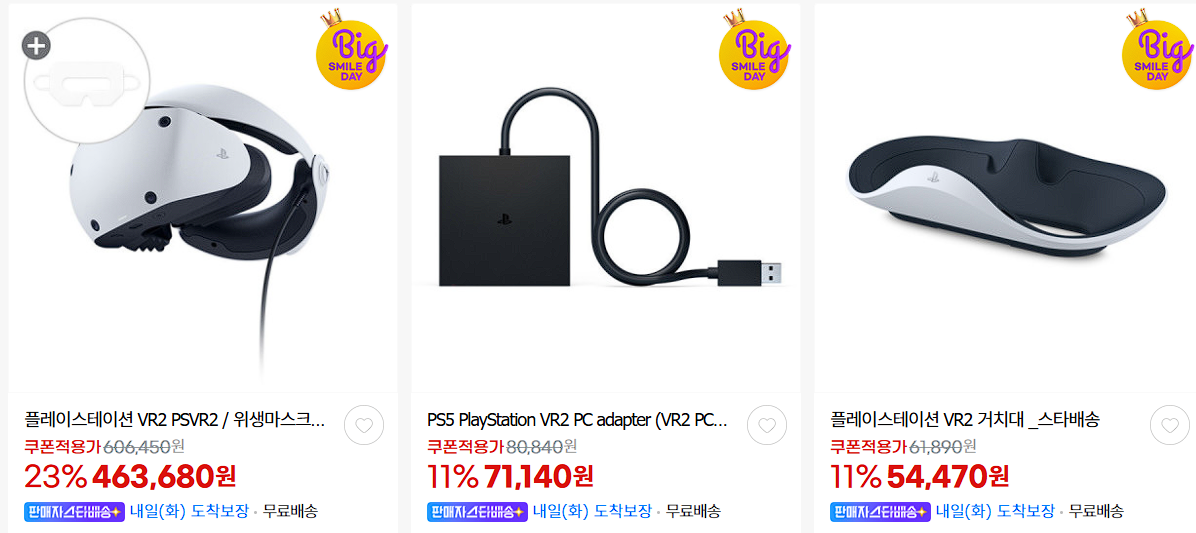View the PlayStation VR2 headset product image
The height and width of the screenshot is (533, 1196).
(203, 198)
